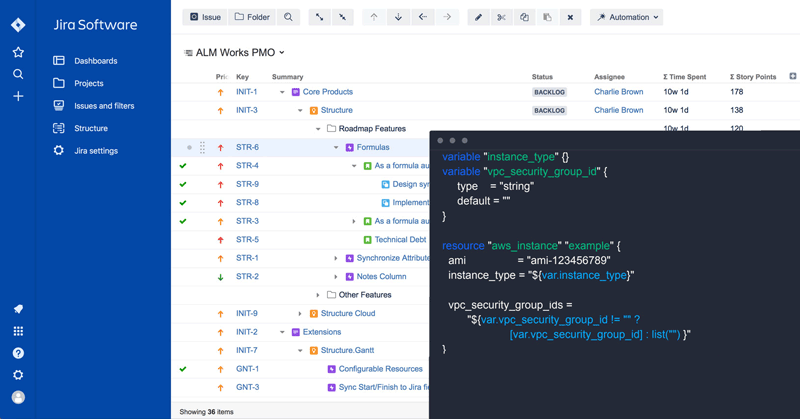Click the BACKLOG status on INIT-3 row
Screen dimensions: 800x419
(x=549, y=110)
